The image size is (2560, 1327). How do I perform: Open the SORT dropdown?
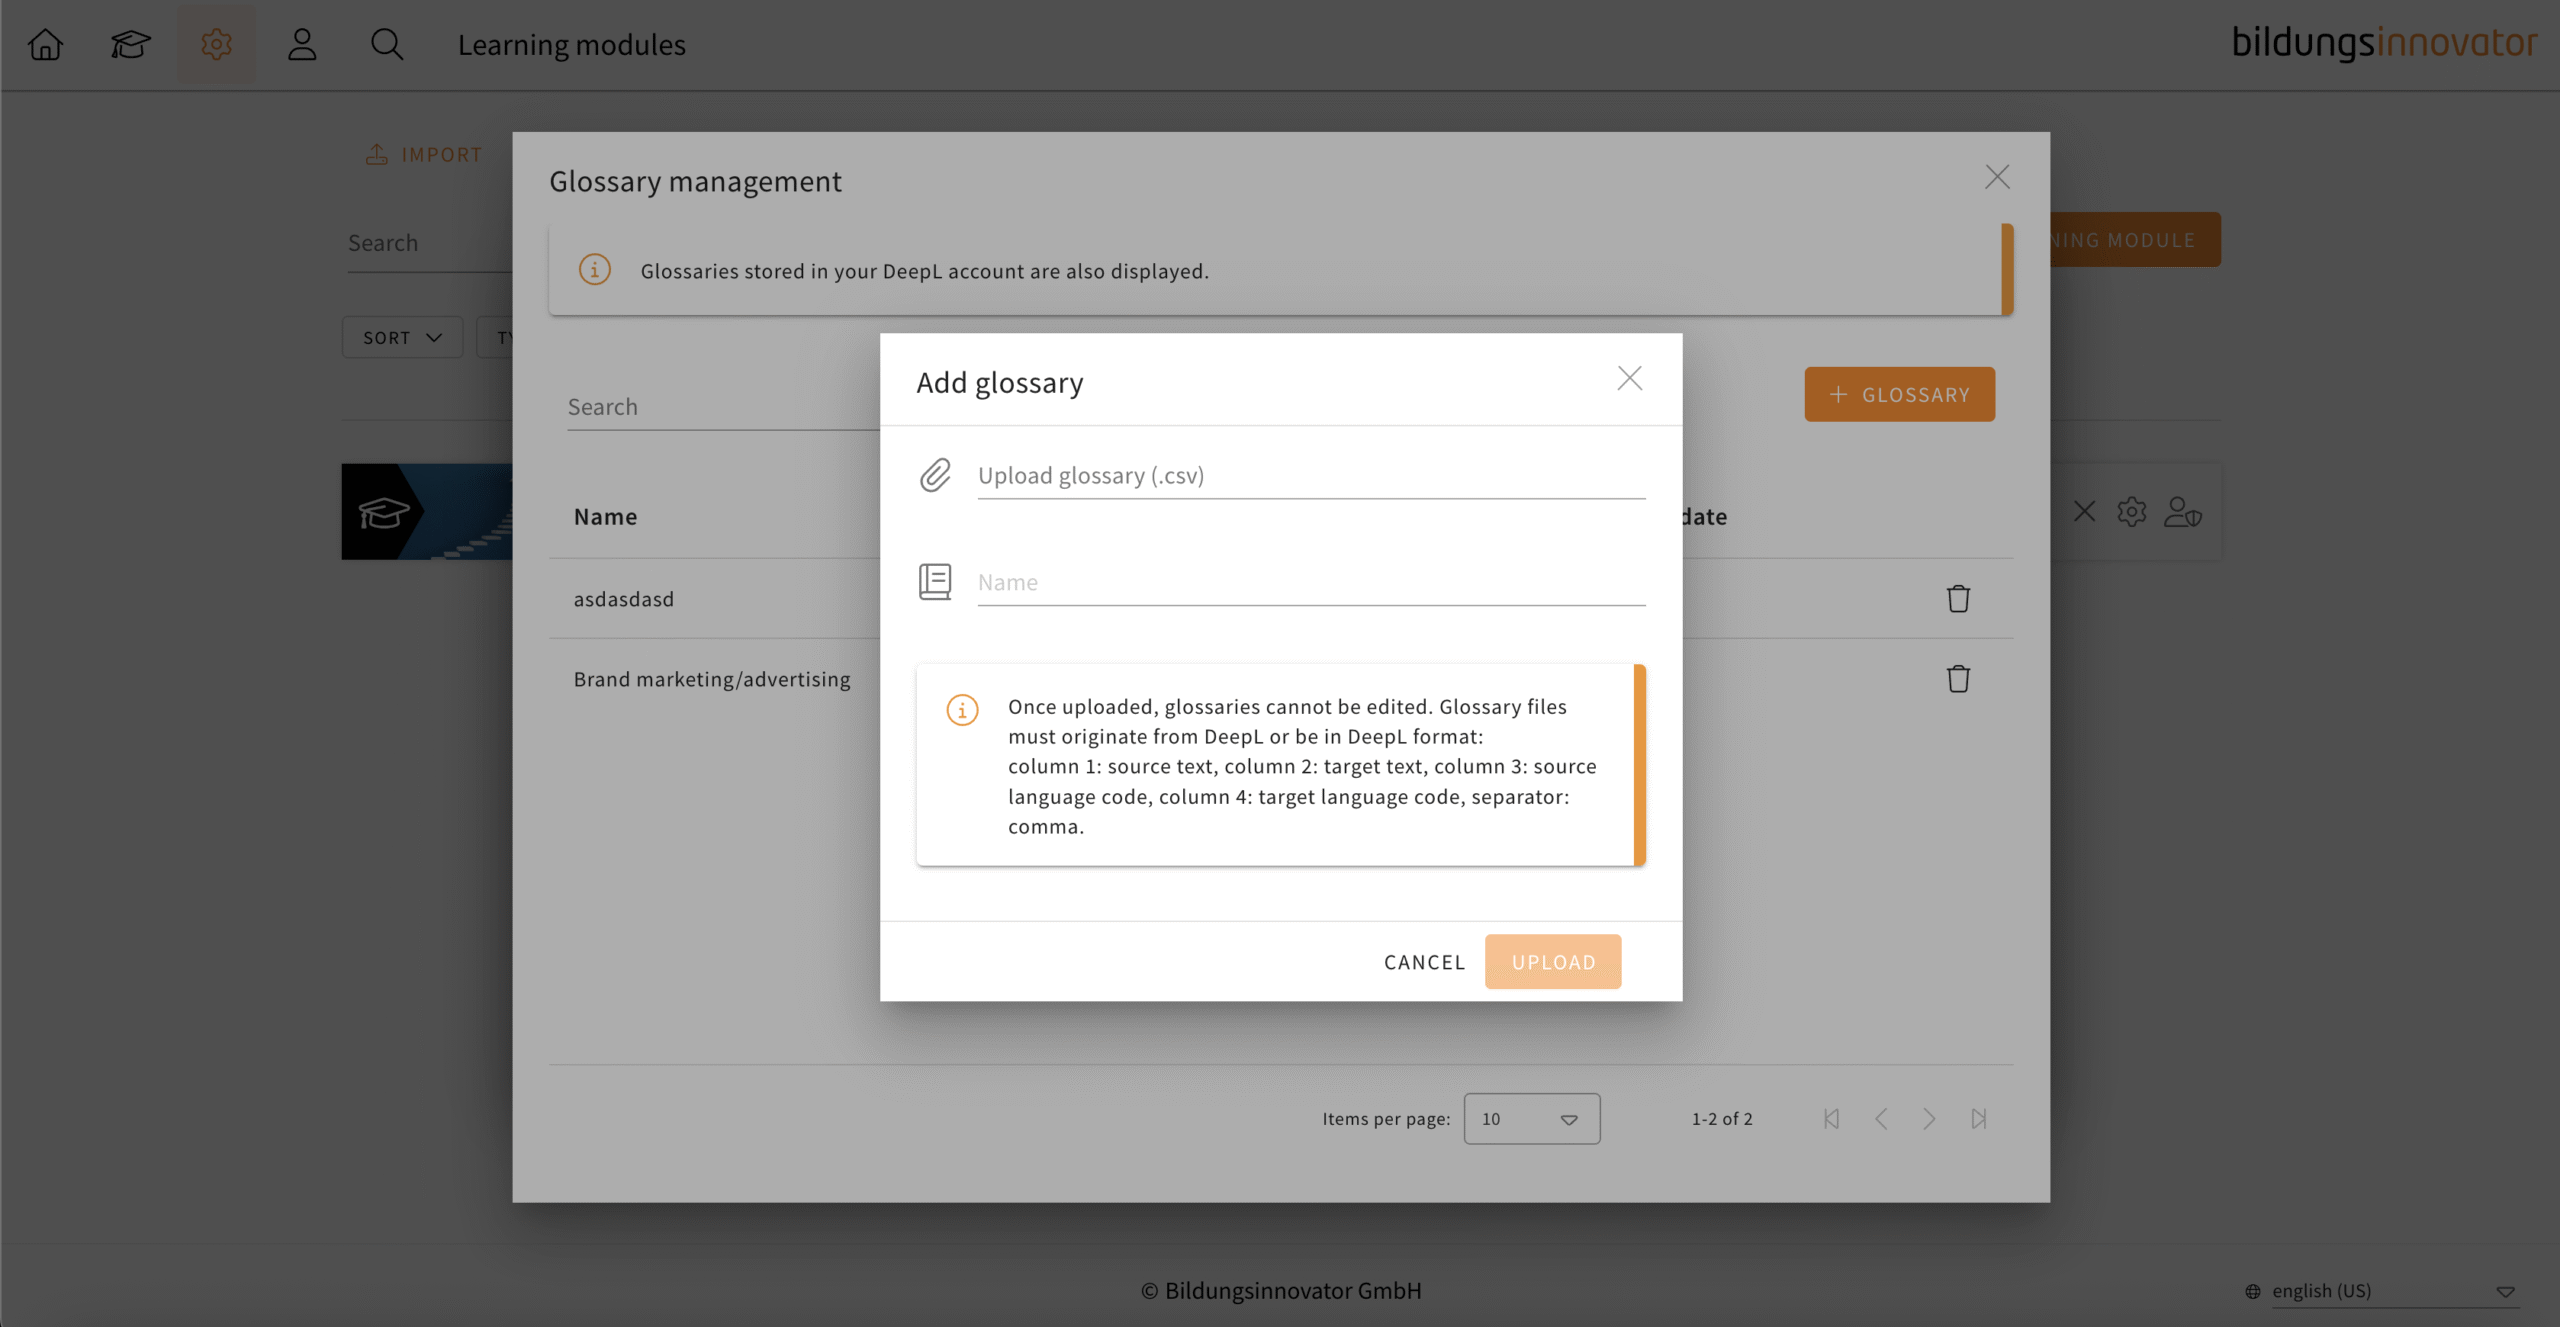coord(402,337)
